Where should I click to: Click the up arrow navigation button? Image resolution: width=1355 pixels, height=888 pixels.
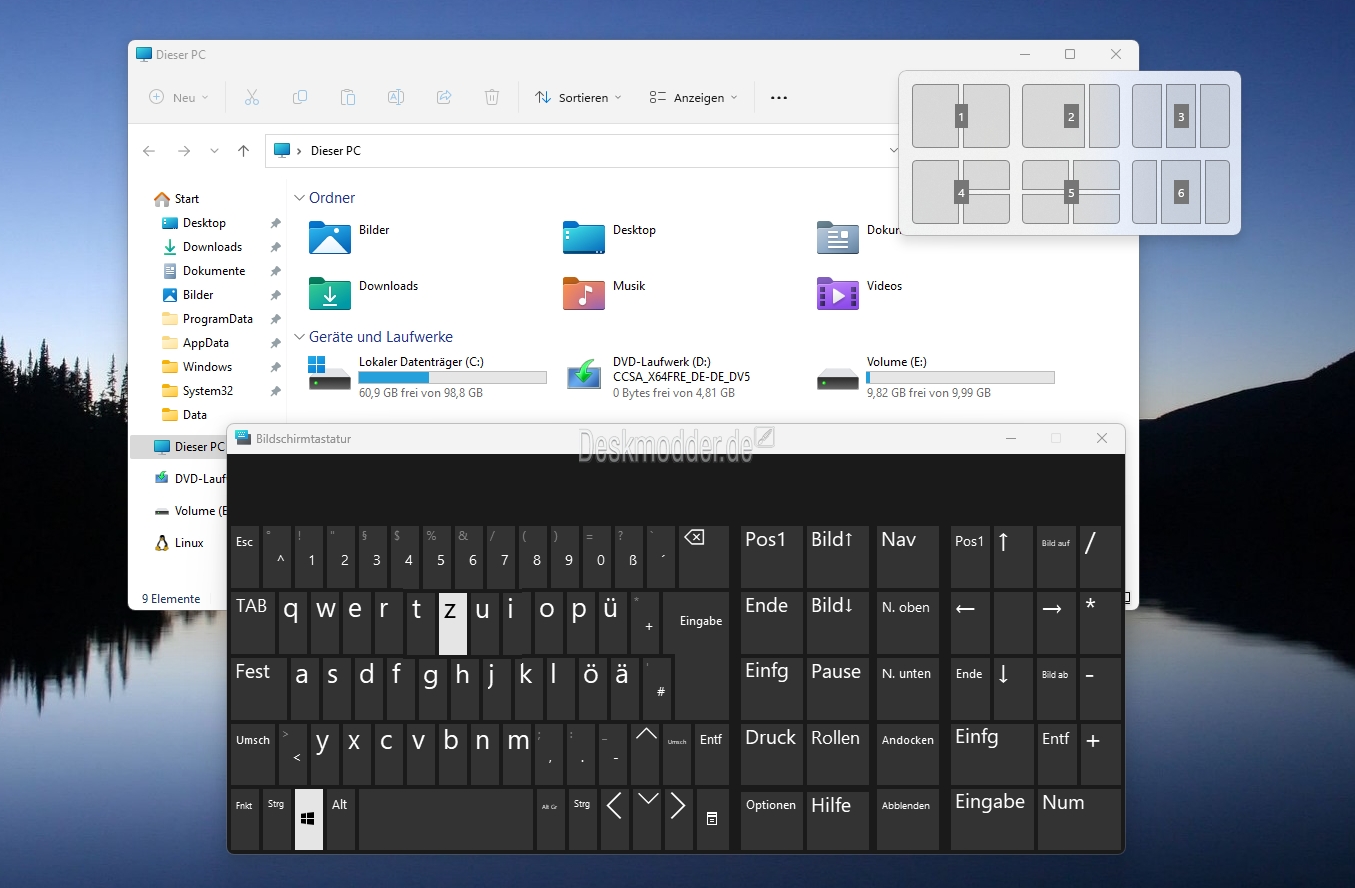point(243,151)
